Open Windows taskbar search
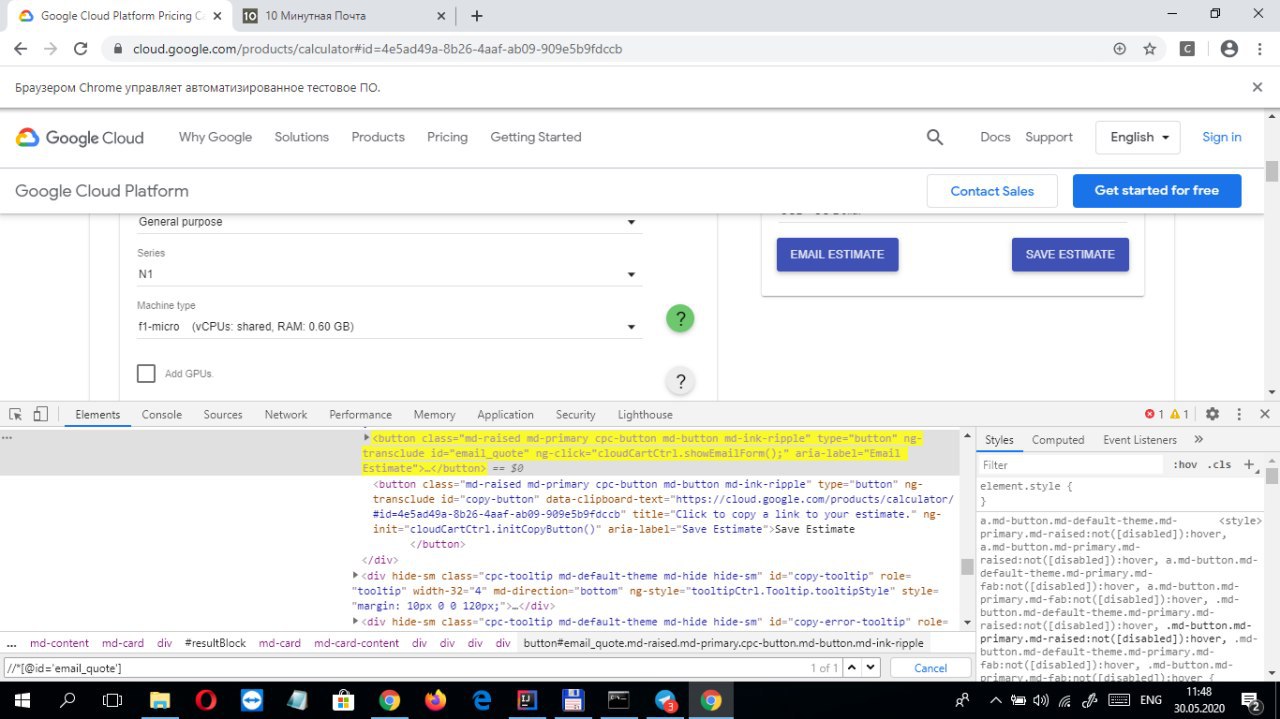The height and width of the screenshot is (719, 1280). tap(68, 700)
